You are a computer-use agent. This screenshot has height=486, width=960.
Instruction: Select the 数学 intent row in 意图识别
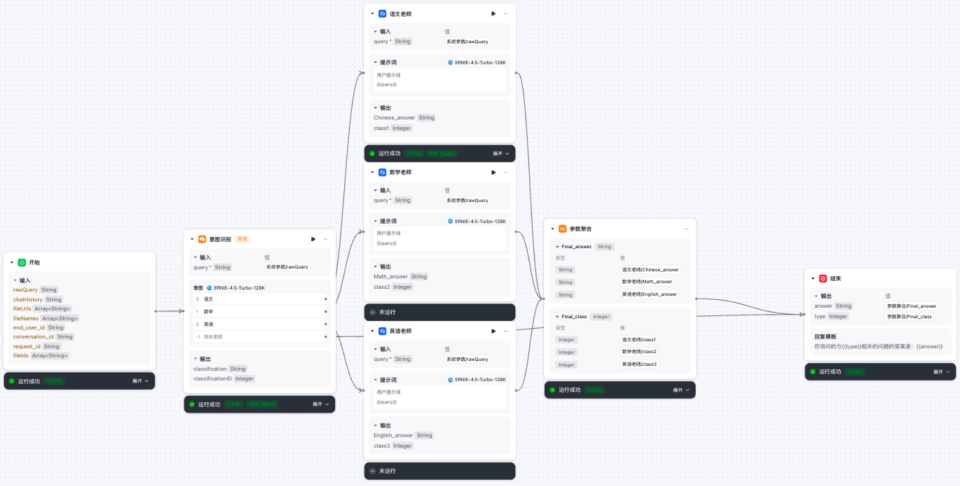pyautogui.click(x=260, y=311)
